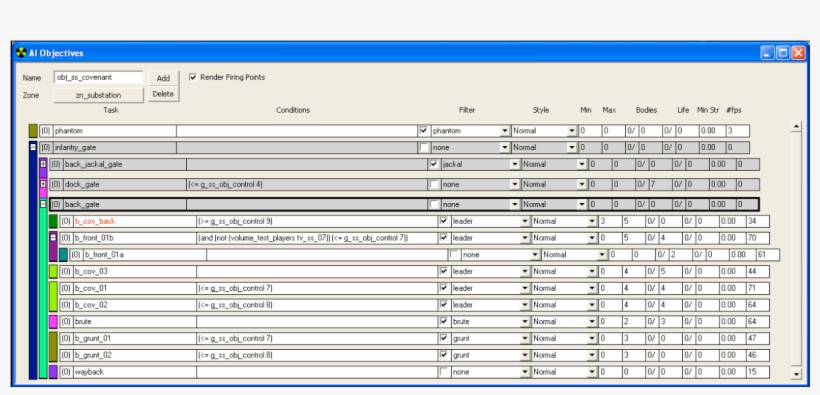Collapse the infantry_gate tree node
The height and width of the screenshot is (395, 820).
coord(33,148)
